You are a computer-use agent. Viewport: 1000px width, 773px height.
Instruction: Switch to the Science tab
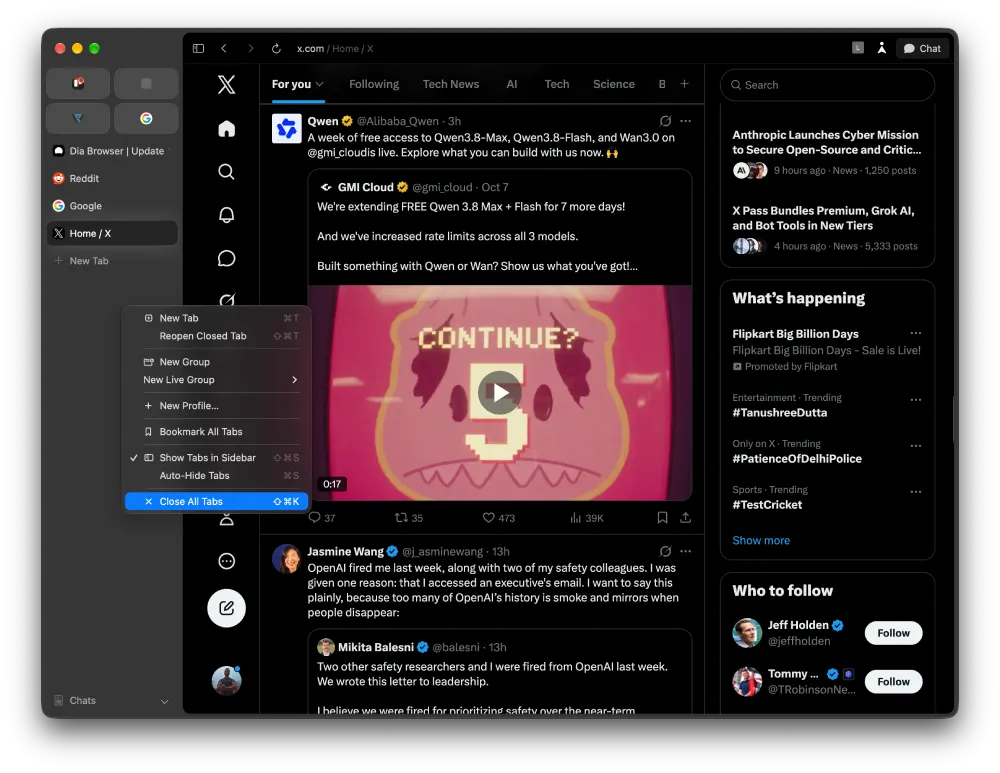pos(614,84)
